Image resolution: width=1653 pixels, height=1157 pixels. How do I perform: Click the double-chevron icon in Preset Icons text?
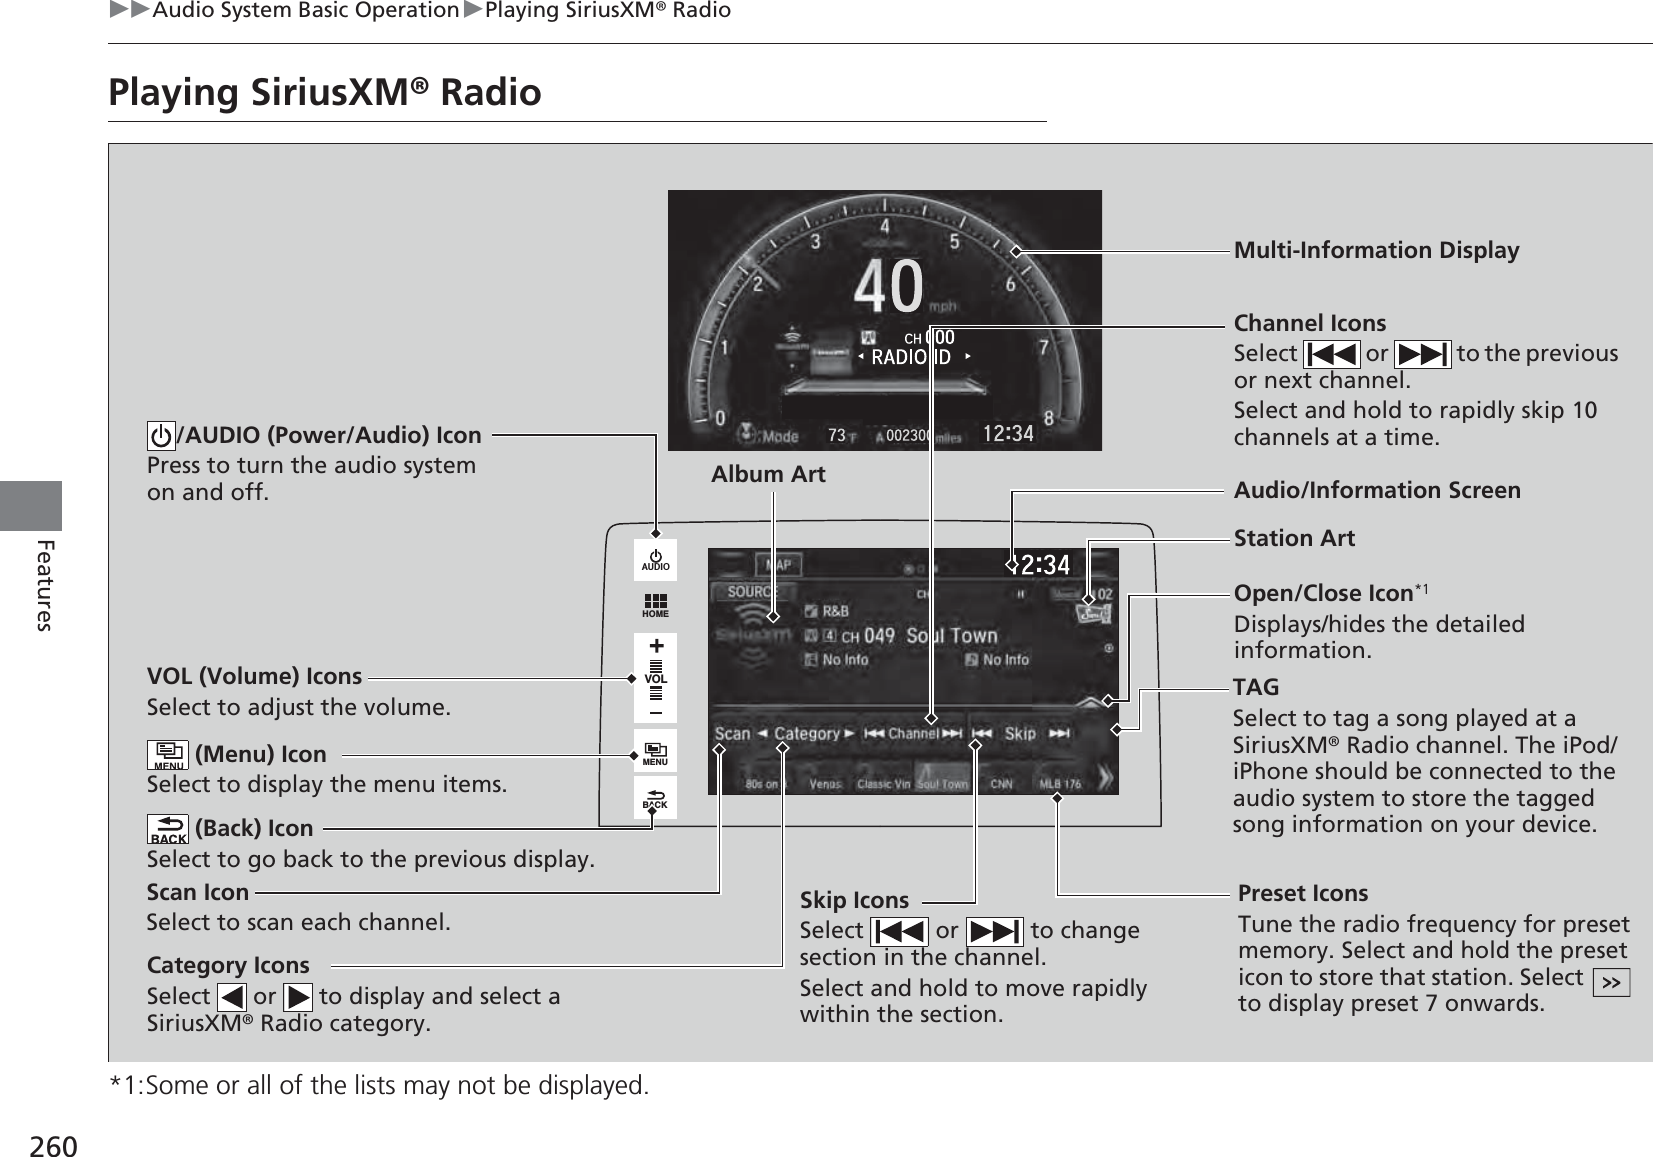(x=1611, y=983)
